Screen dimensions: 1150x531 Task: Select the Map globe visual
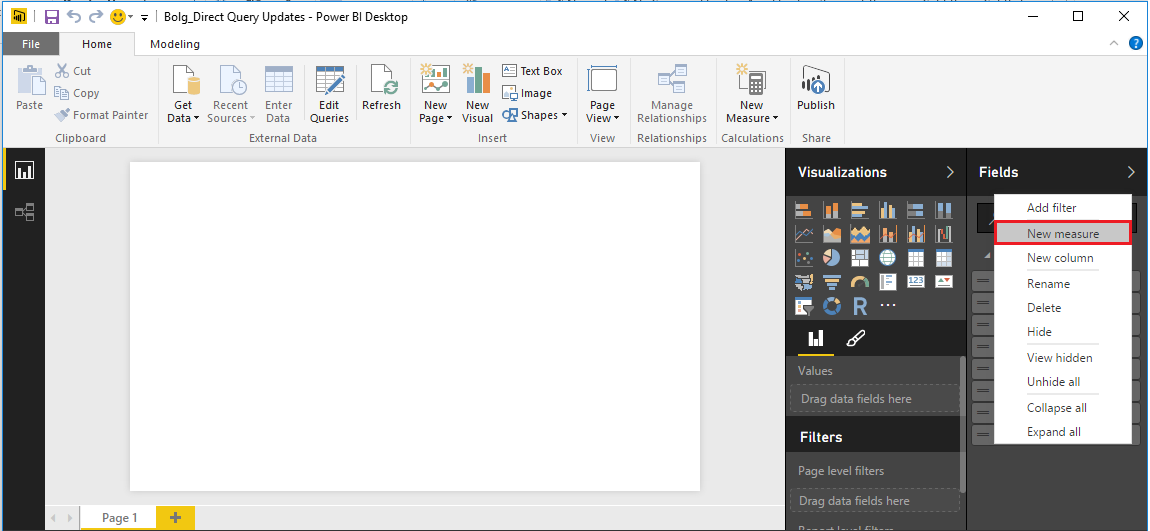(887, 257)
